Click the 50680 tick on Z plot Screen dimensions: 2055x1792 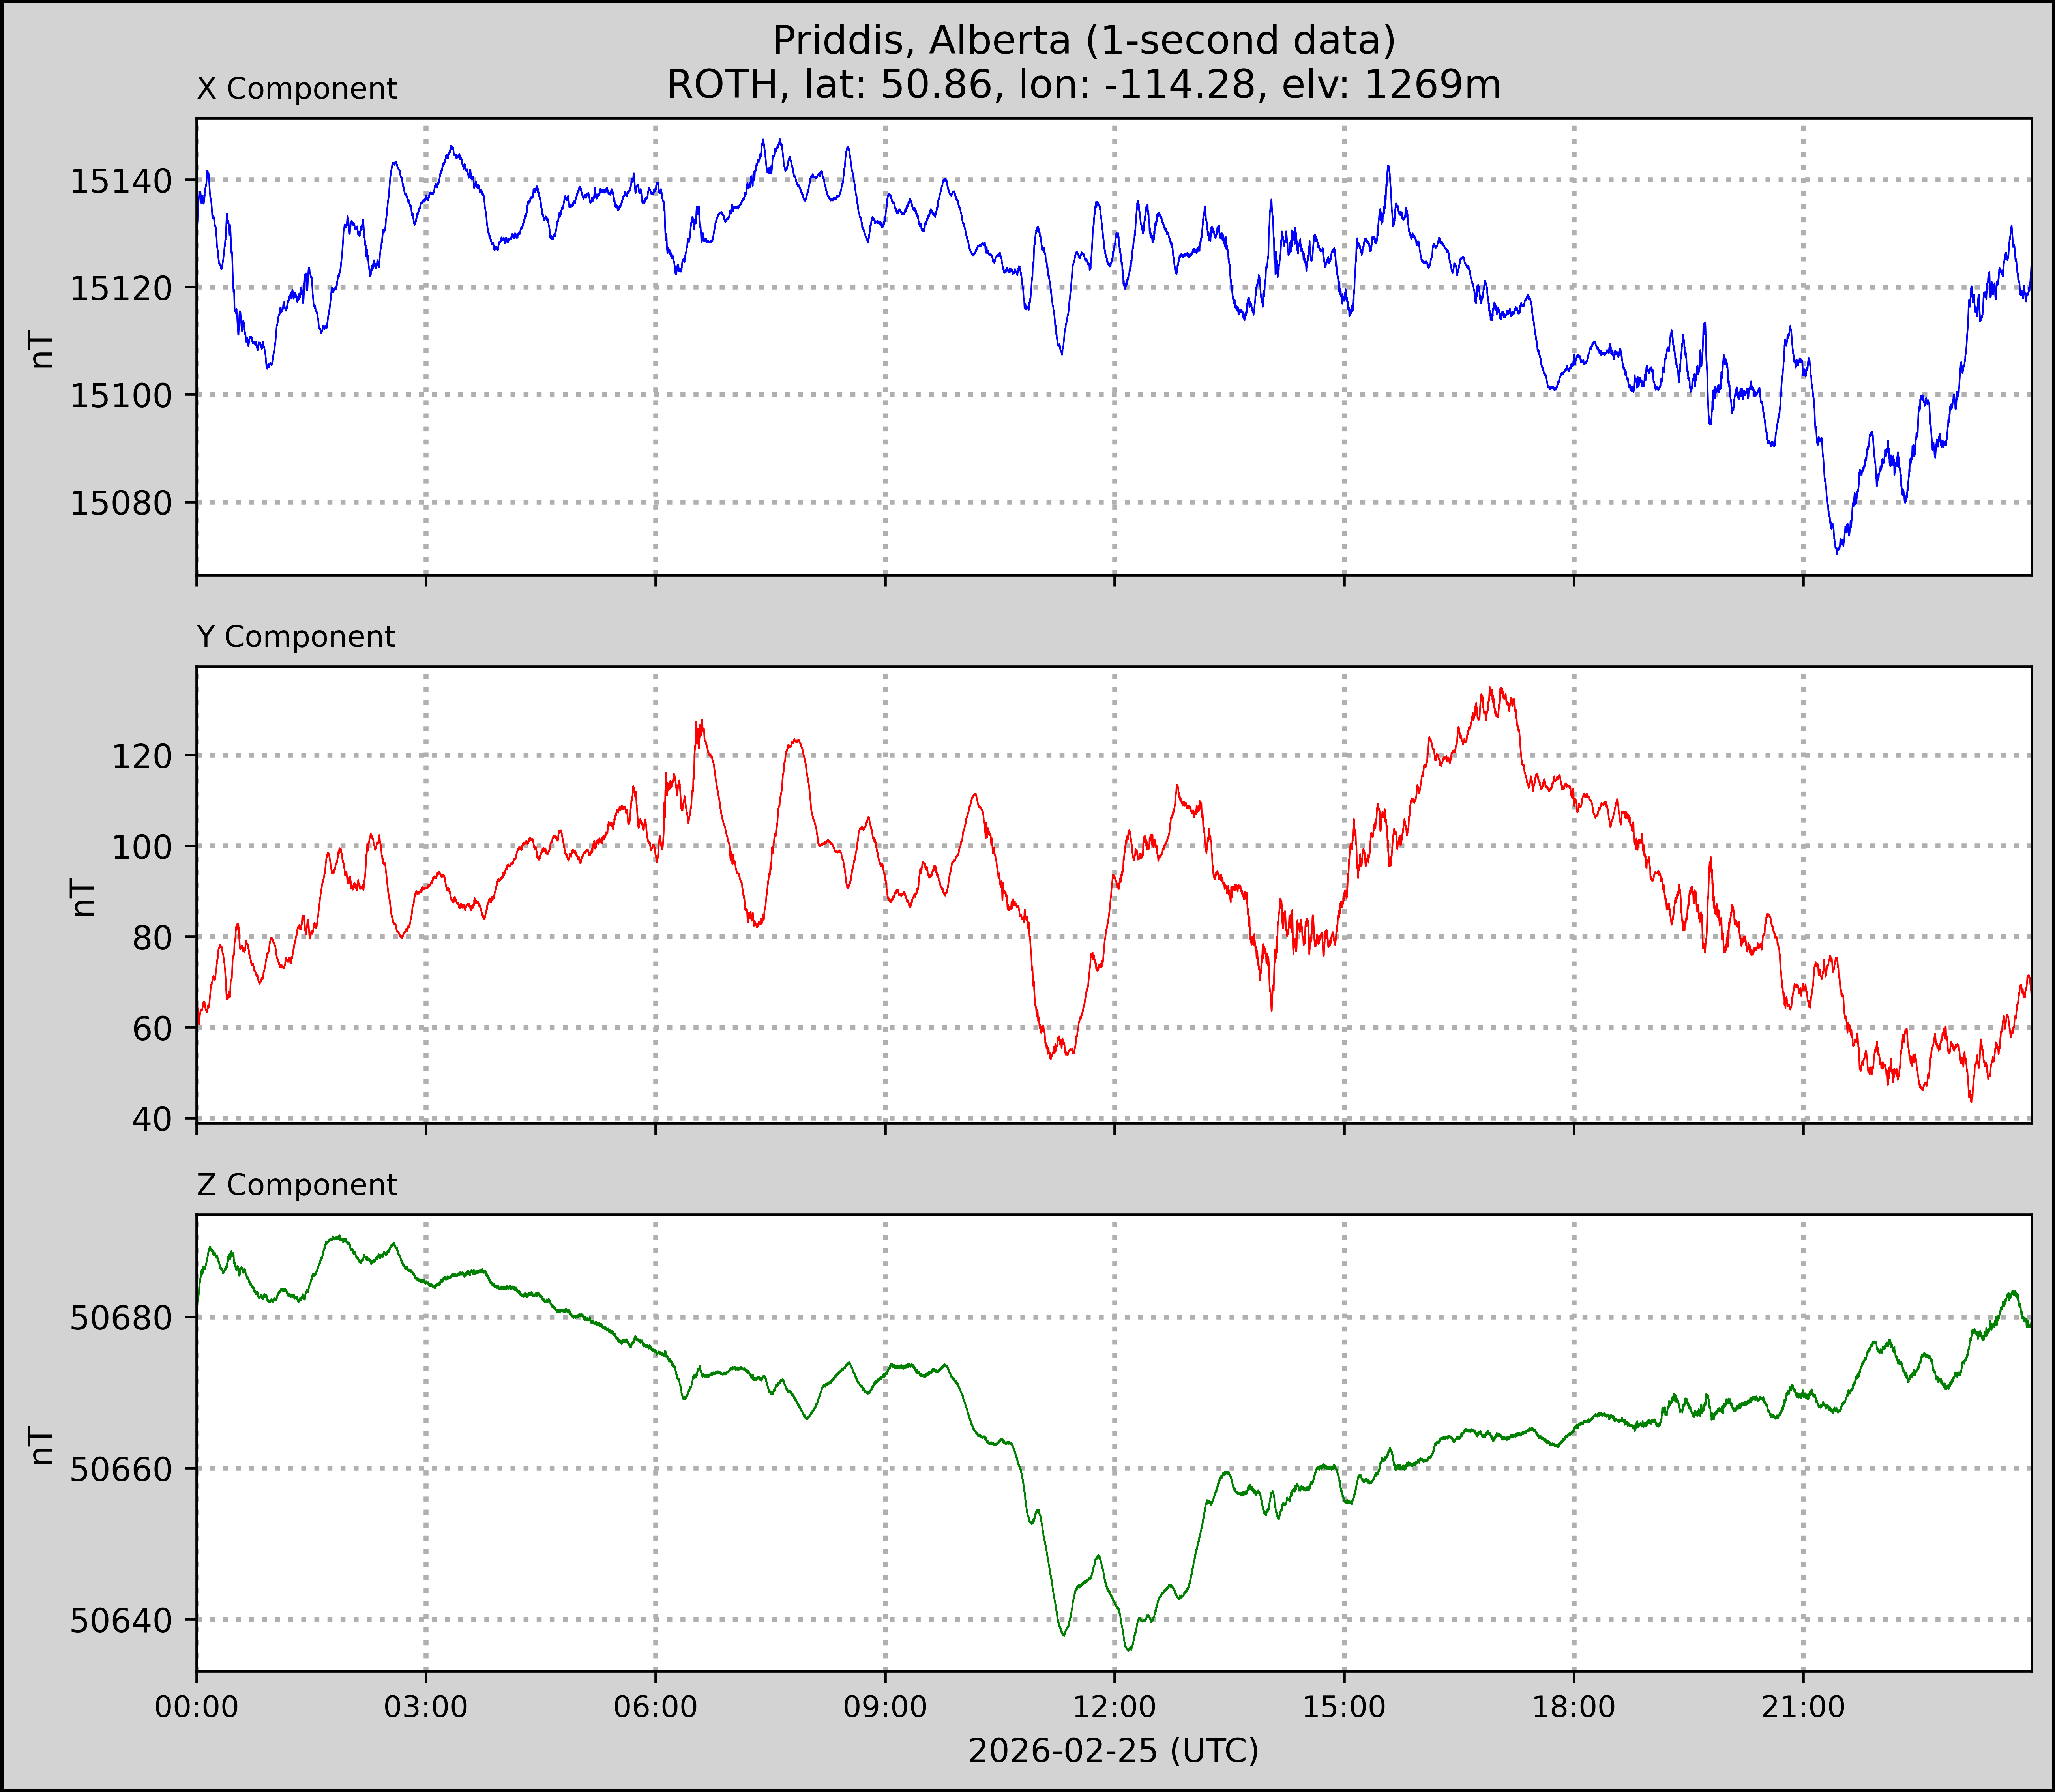(x=120, y=1318)
